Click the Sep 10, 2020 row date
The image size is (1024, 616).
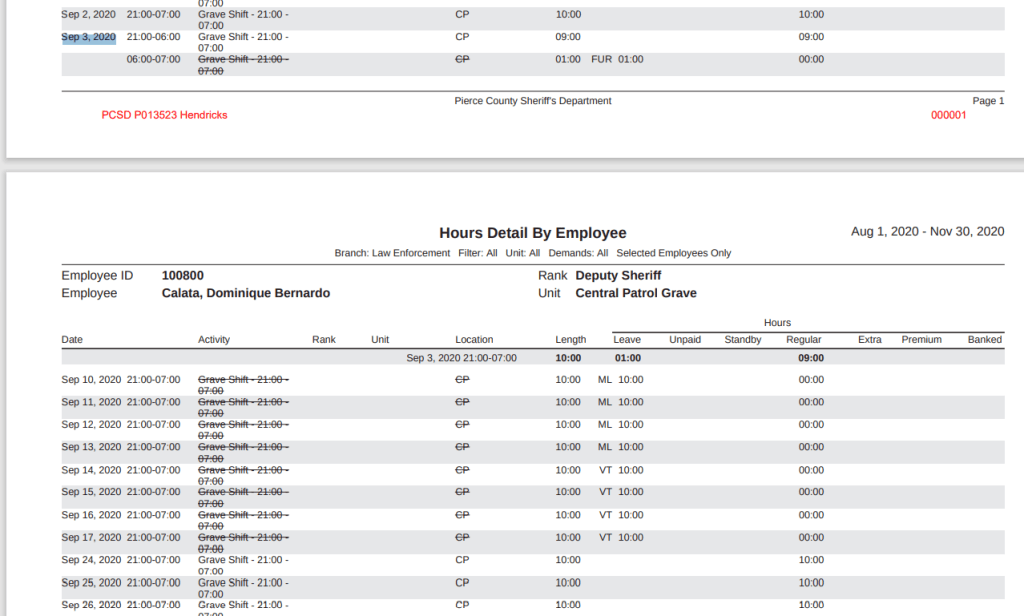pos(90,380)
